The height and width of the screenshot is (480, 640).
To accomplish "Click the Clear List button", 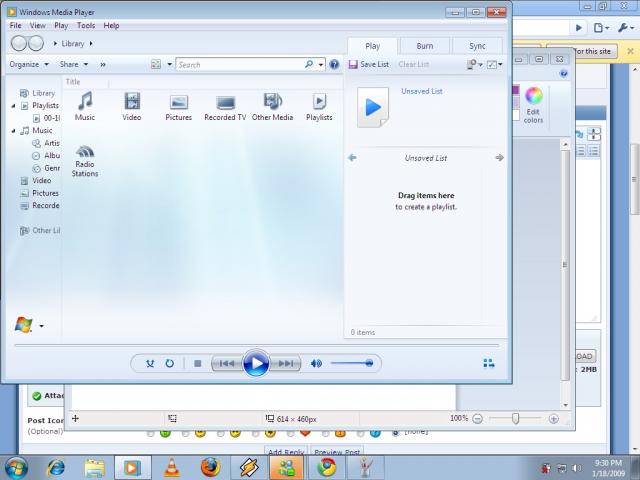I will (413, 64).
